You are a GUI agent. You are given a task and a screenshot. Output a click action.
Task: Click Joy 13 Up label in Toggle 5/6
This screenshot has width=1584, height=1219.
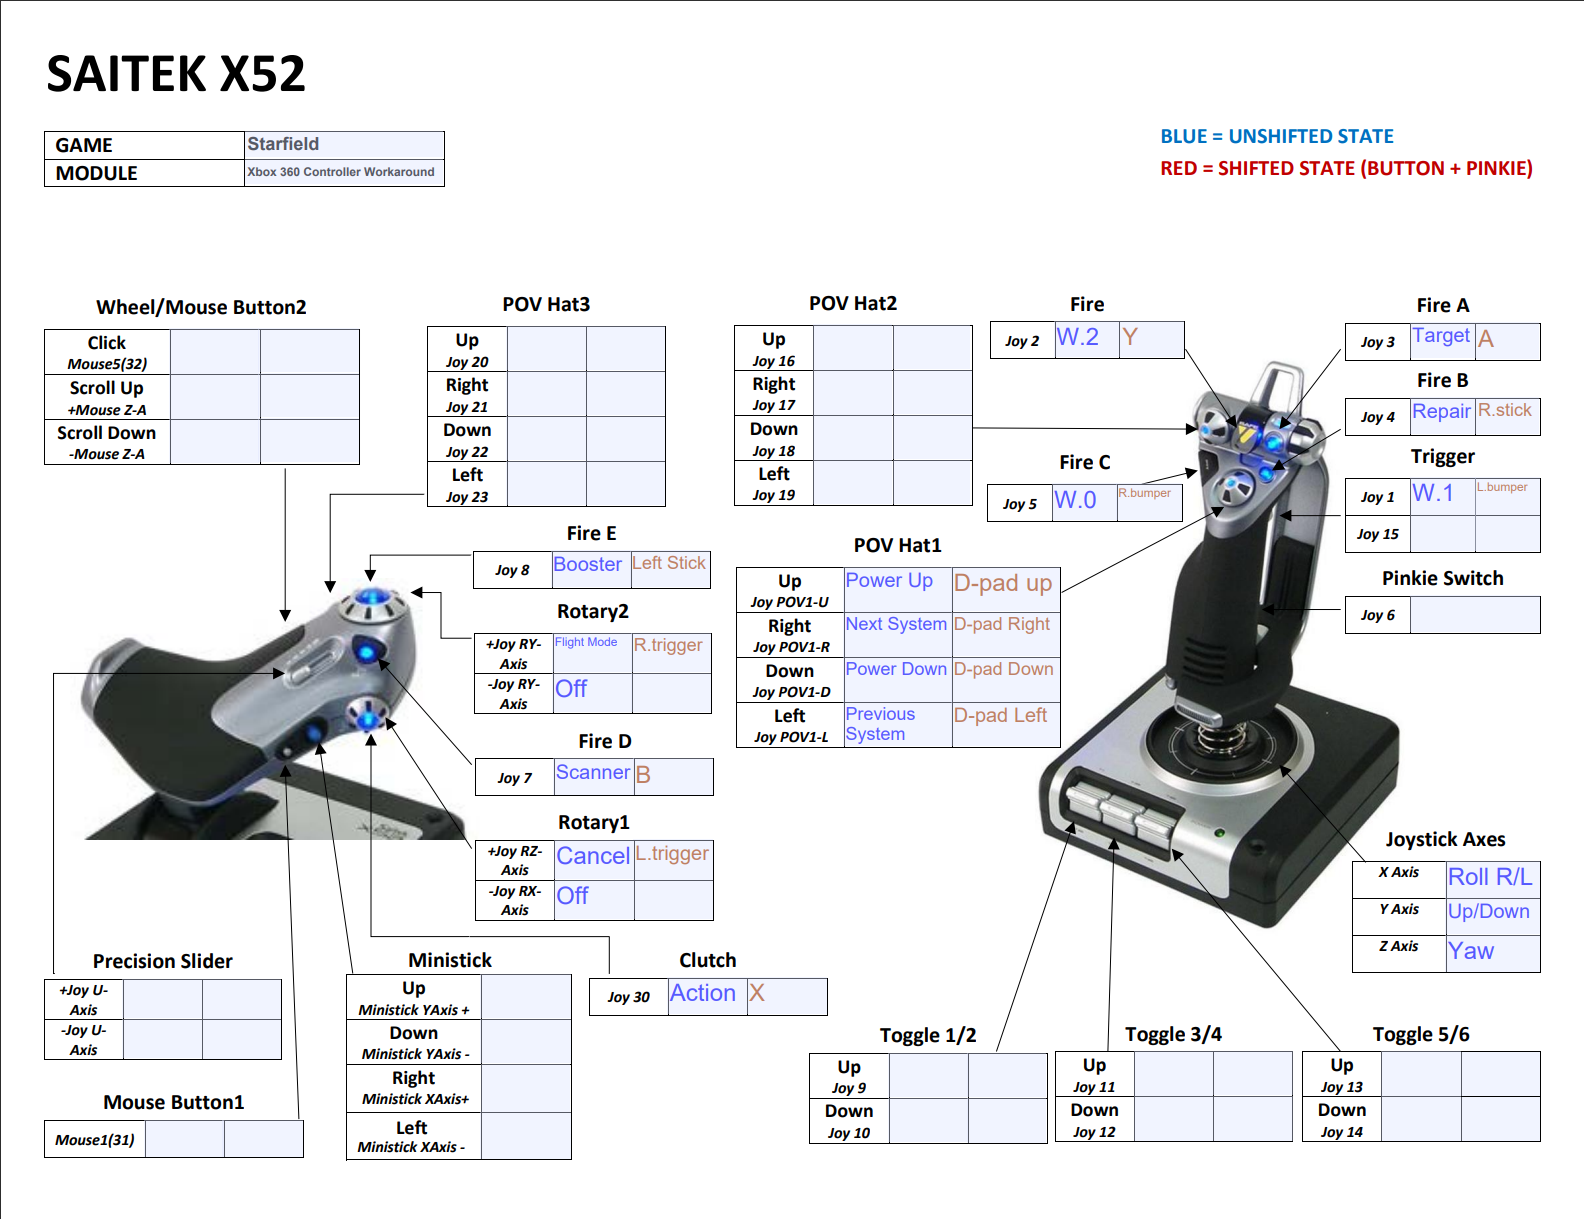1342,1075
